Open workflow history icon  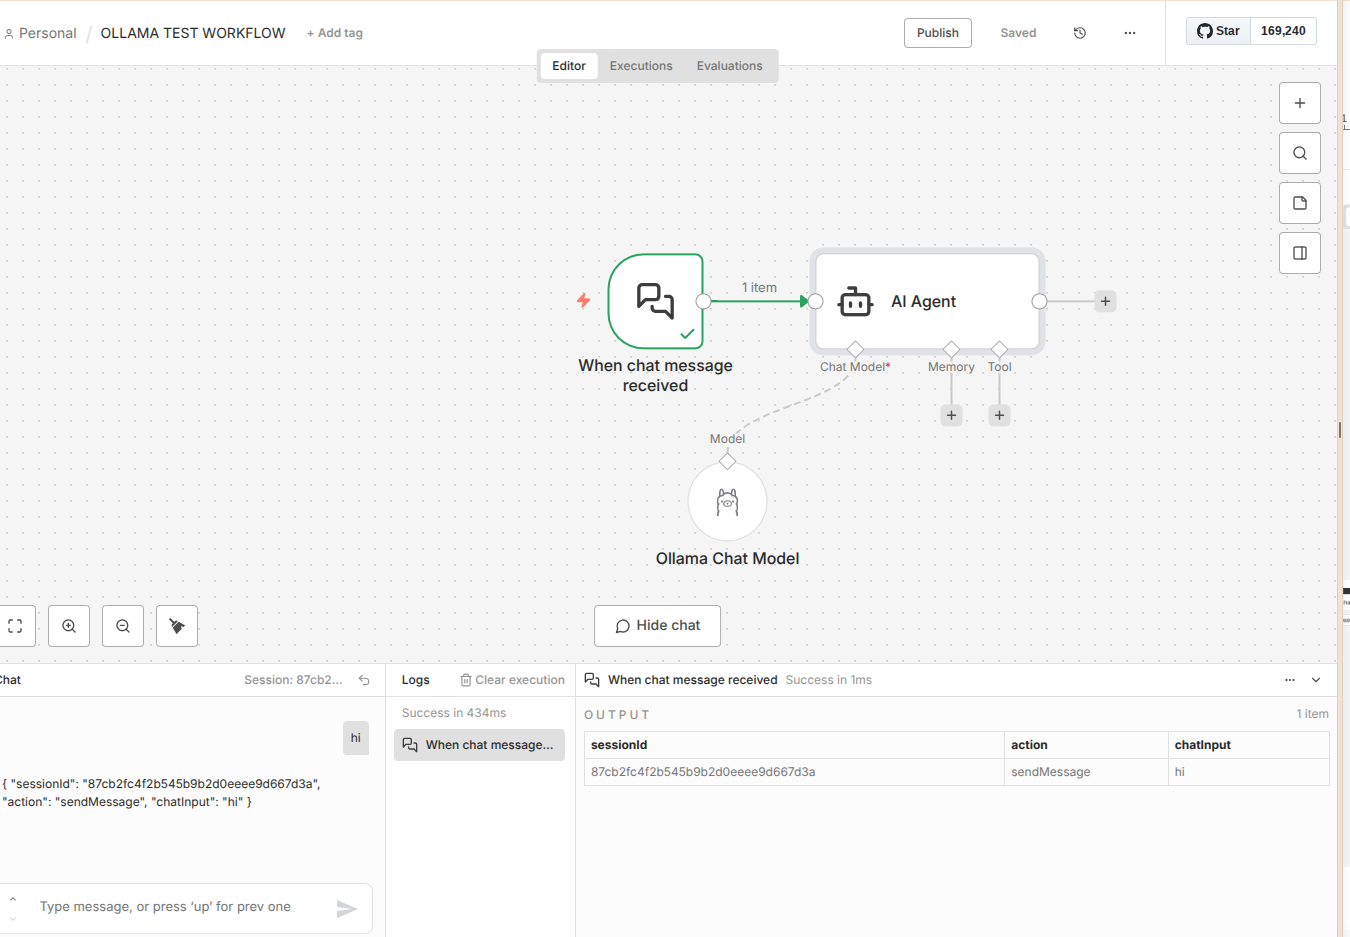click(1080, 33)
